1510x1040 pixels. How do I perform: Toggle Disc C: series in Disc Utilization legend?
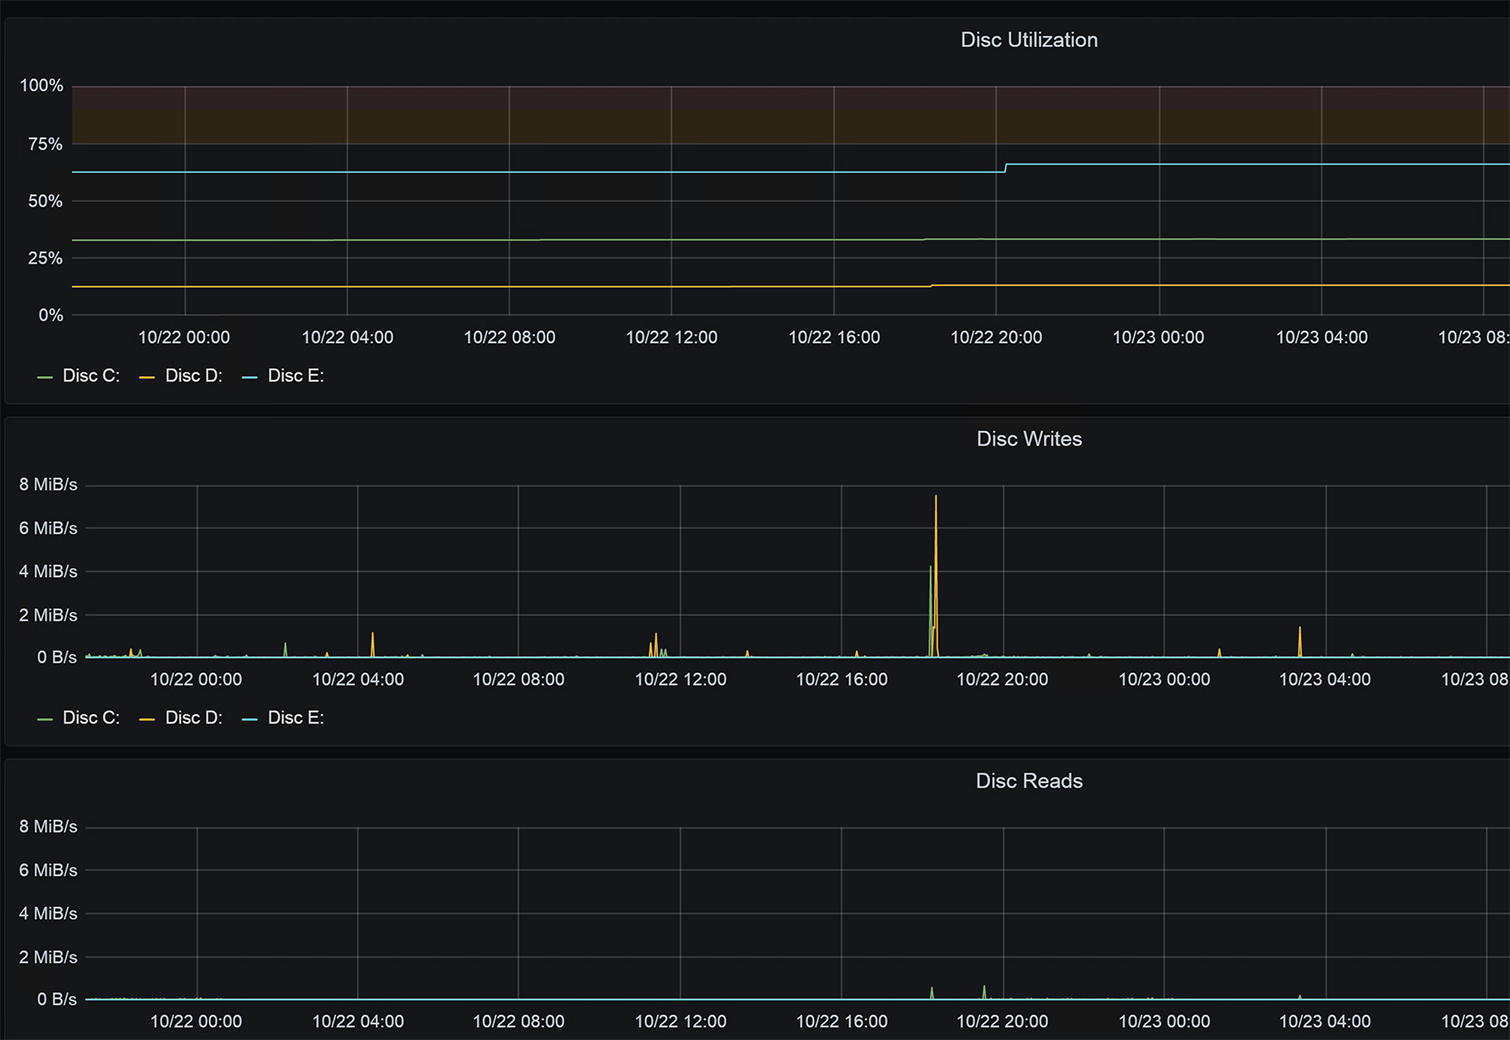(91, 376)
